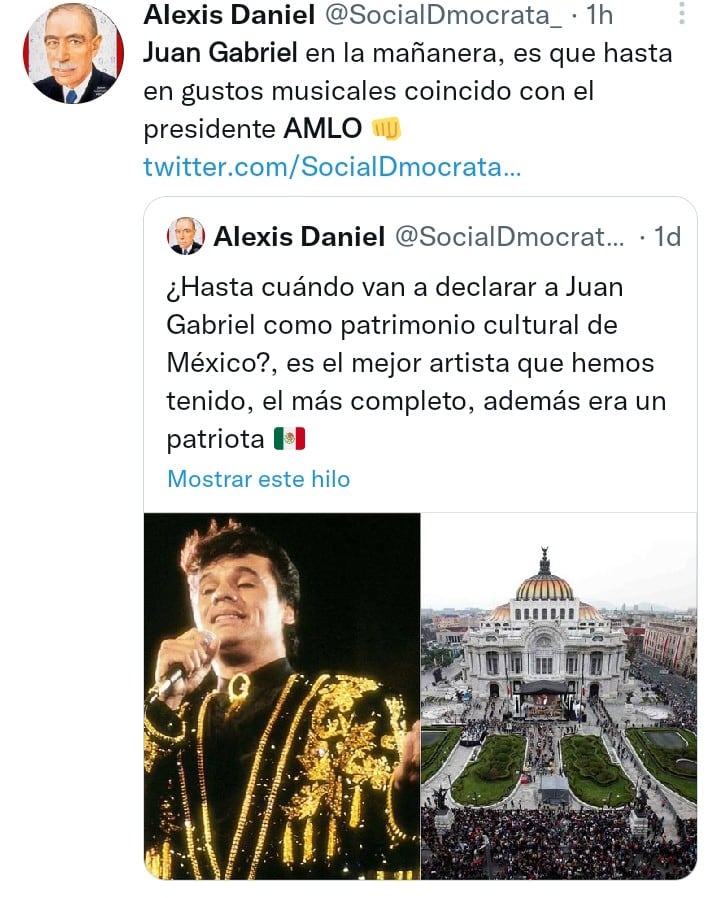Click the yellow fist emoji after AMLO
720x898 pixels.
point(385,130)
